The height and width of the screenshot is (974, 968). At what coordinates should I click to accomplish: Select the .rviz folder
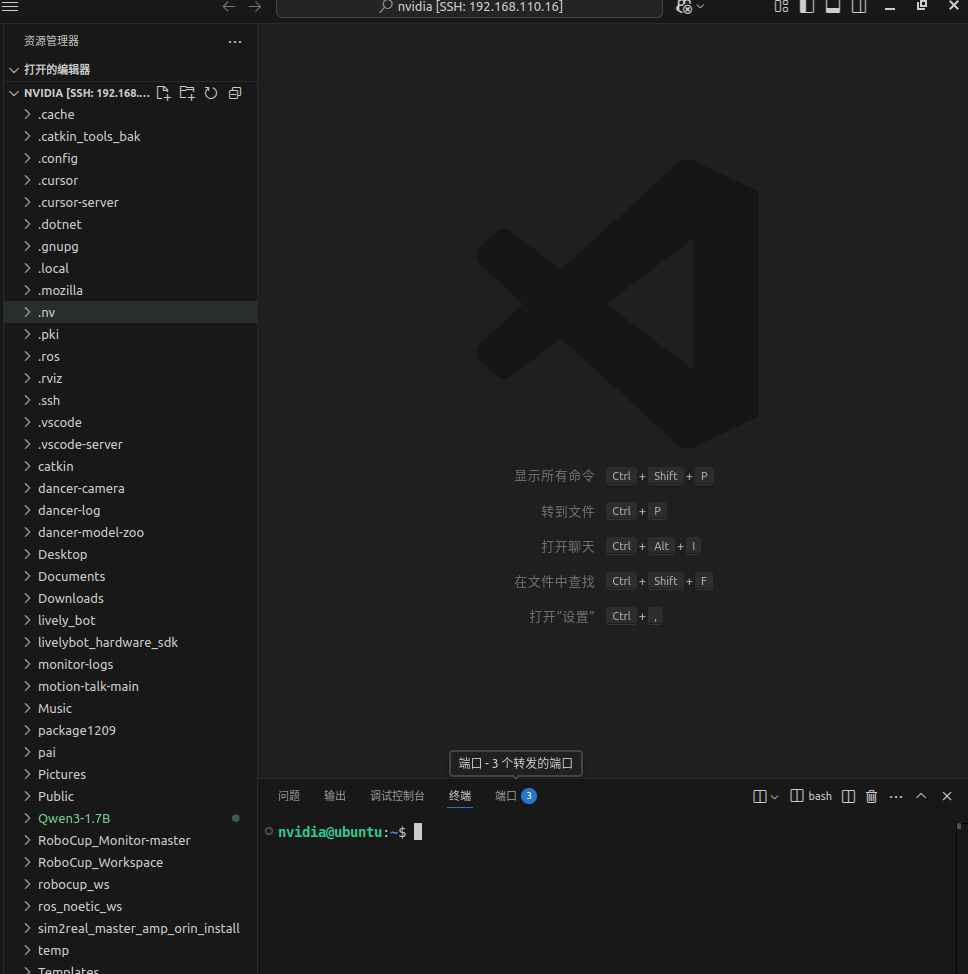(x=130, y=378)
